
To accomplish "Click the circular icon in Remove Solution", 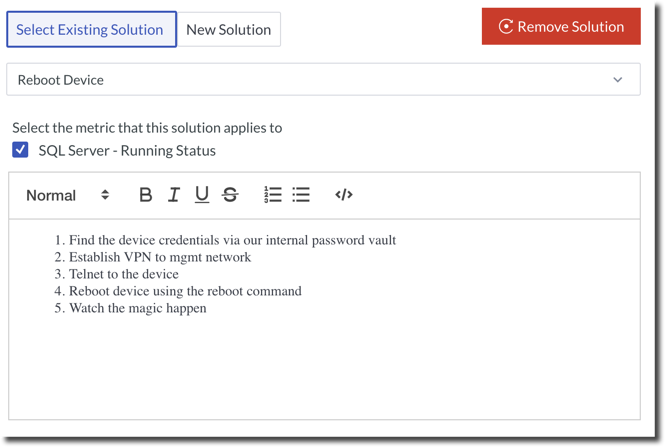I will click(506, 27).
